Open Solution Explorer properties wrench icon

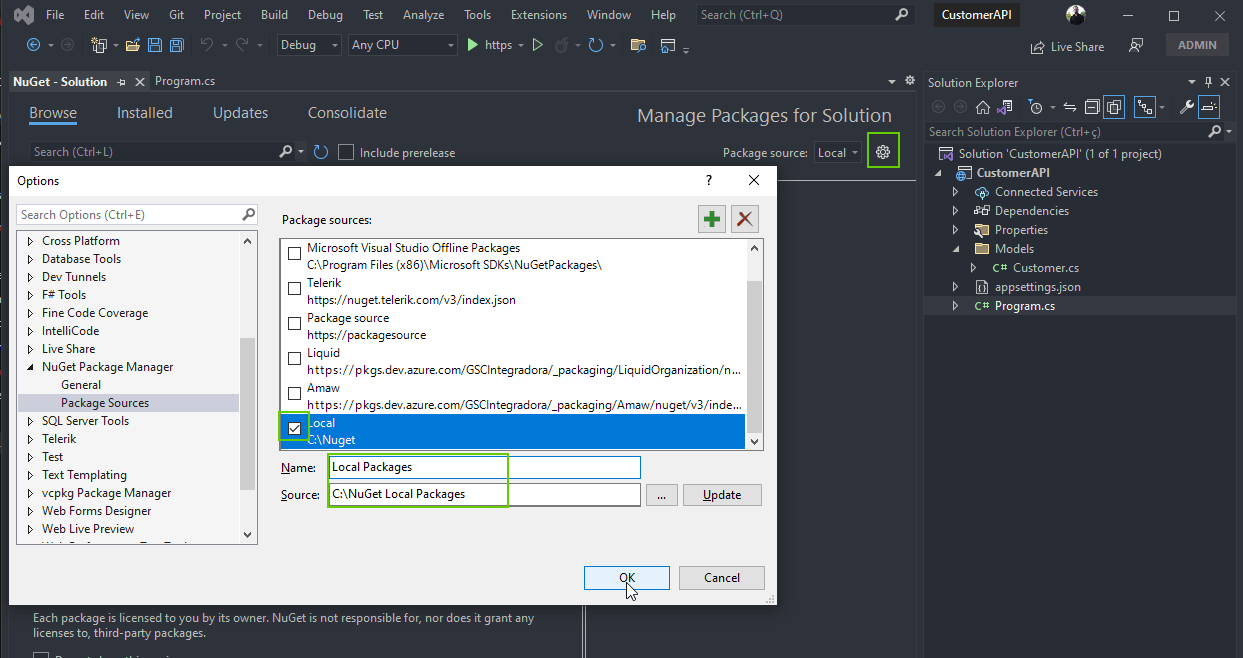(1187, 107)
